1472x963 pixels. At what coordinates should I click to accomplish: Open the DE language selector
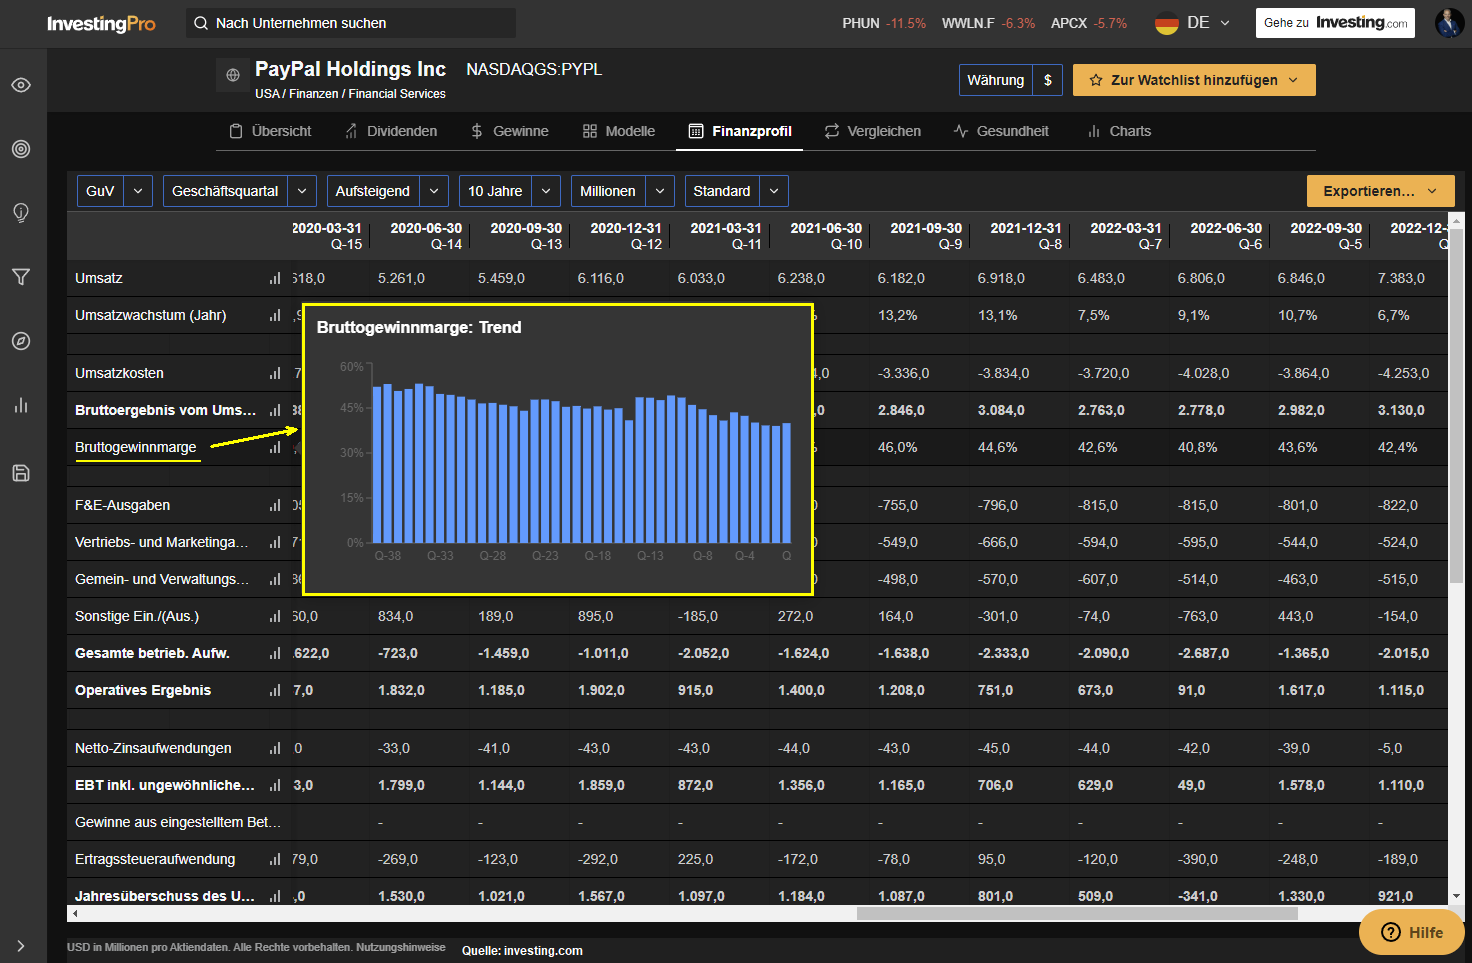click(1193, 23)
